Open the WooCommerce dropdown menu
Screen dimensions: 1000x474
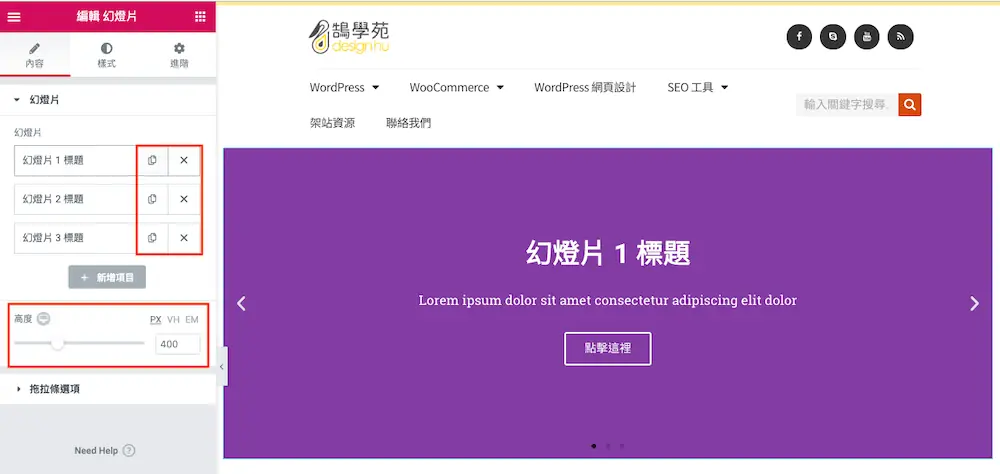click(457, 87)
